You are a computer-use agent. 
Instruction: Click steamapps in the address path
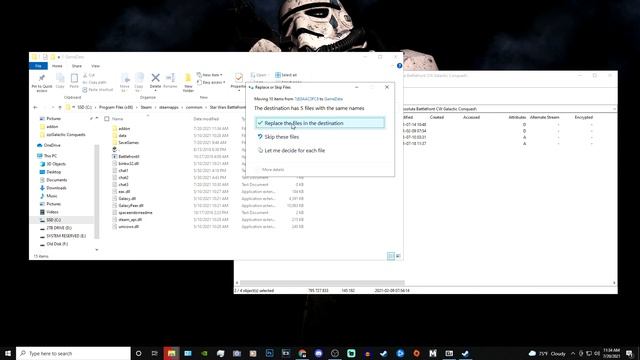[169, 107]
